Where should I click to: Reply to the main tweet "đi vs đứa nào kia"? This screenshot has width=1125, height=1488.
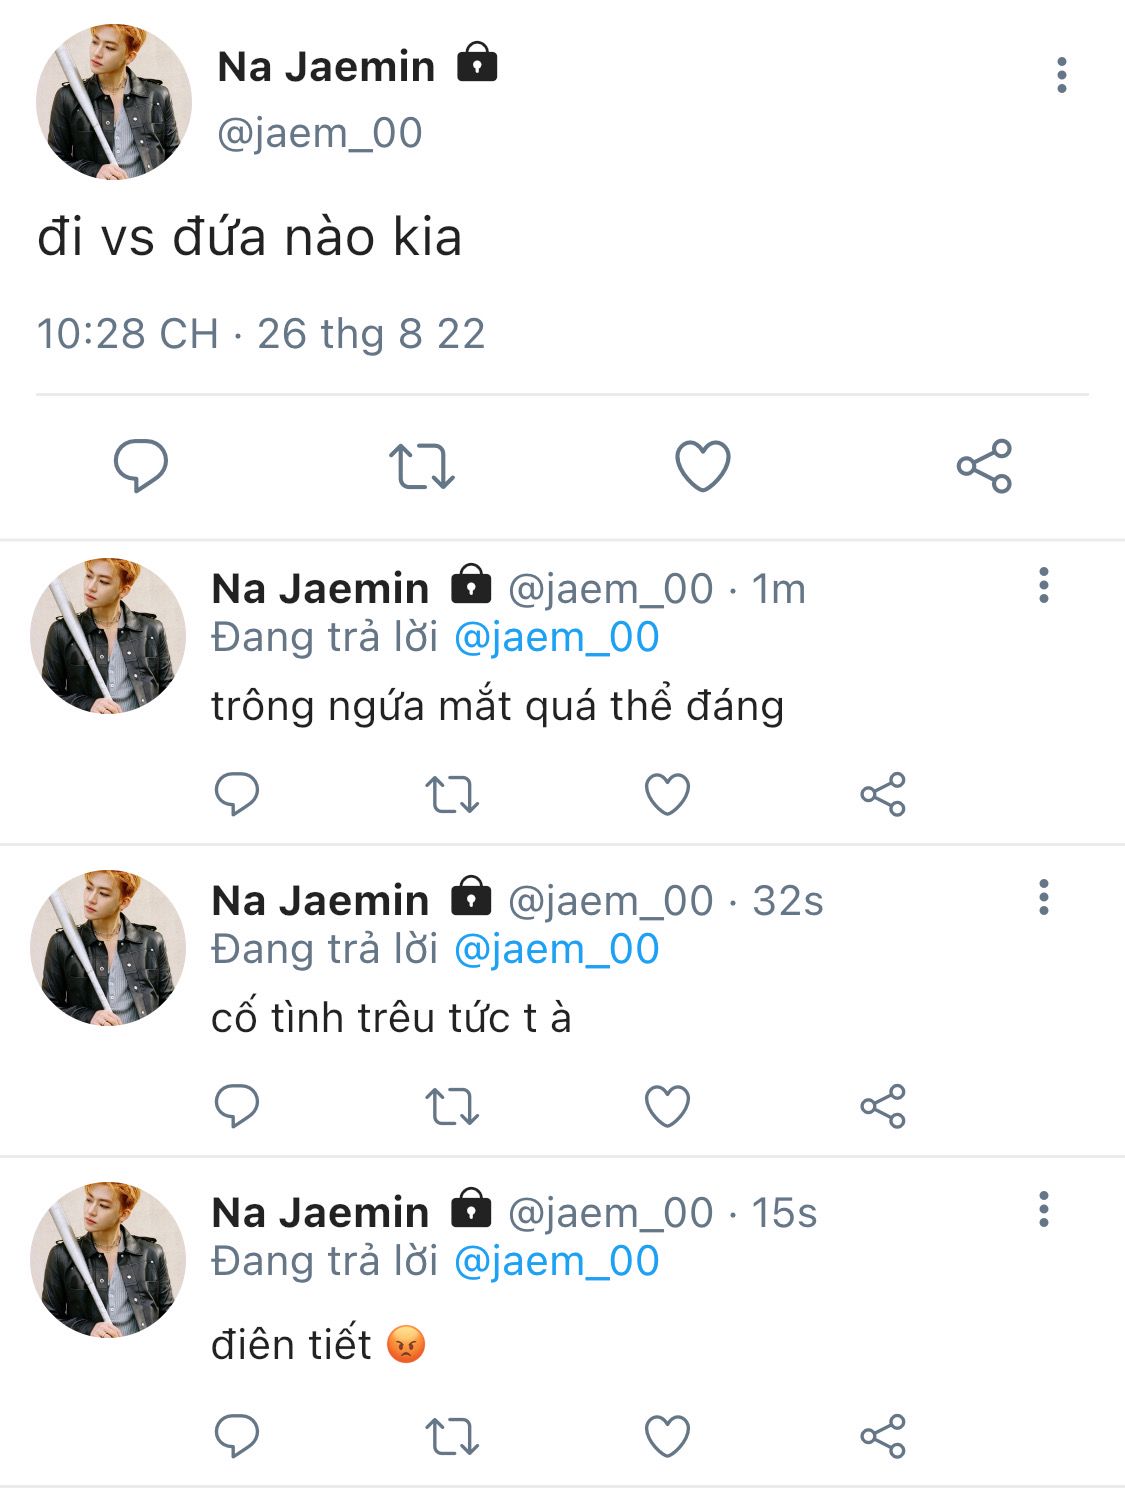click(x=141, y=466)
